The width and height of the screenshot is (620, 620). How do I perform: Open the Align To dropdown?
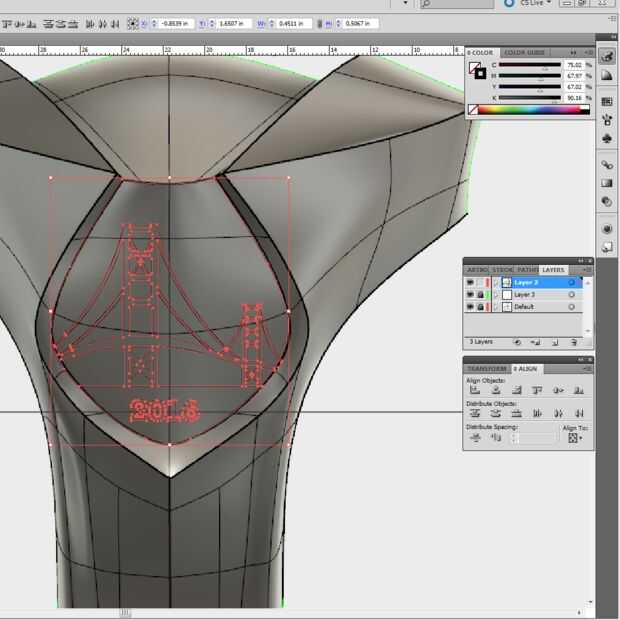[574, 437]
